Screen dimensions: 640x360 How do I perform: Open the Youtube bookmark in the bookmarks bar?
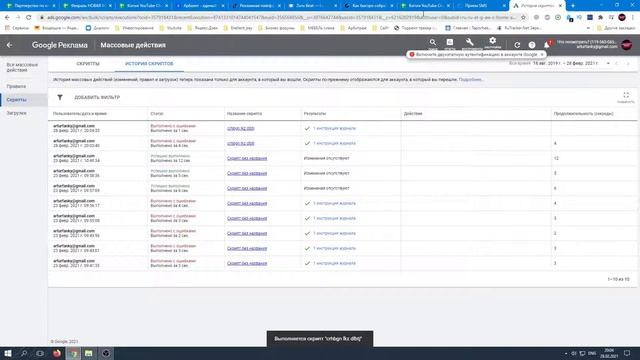pos(171,28)
